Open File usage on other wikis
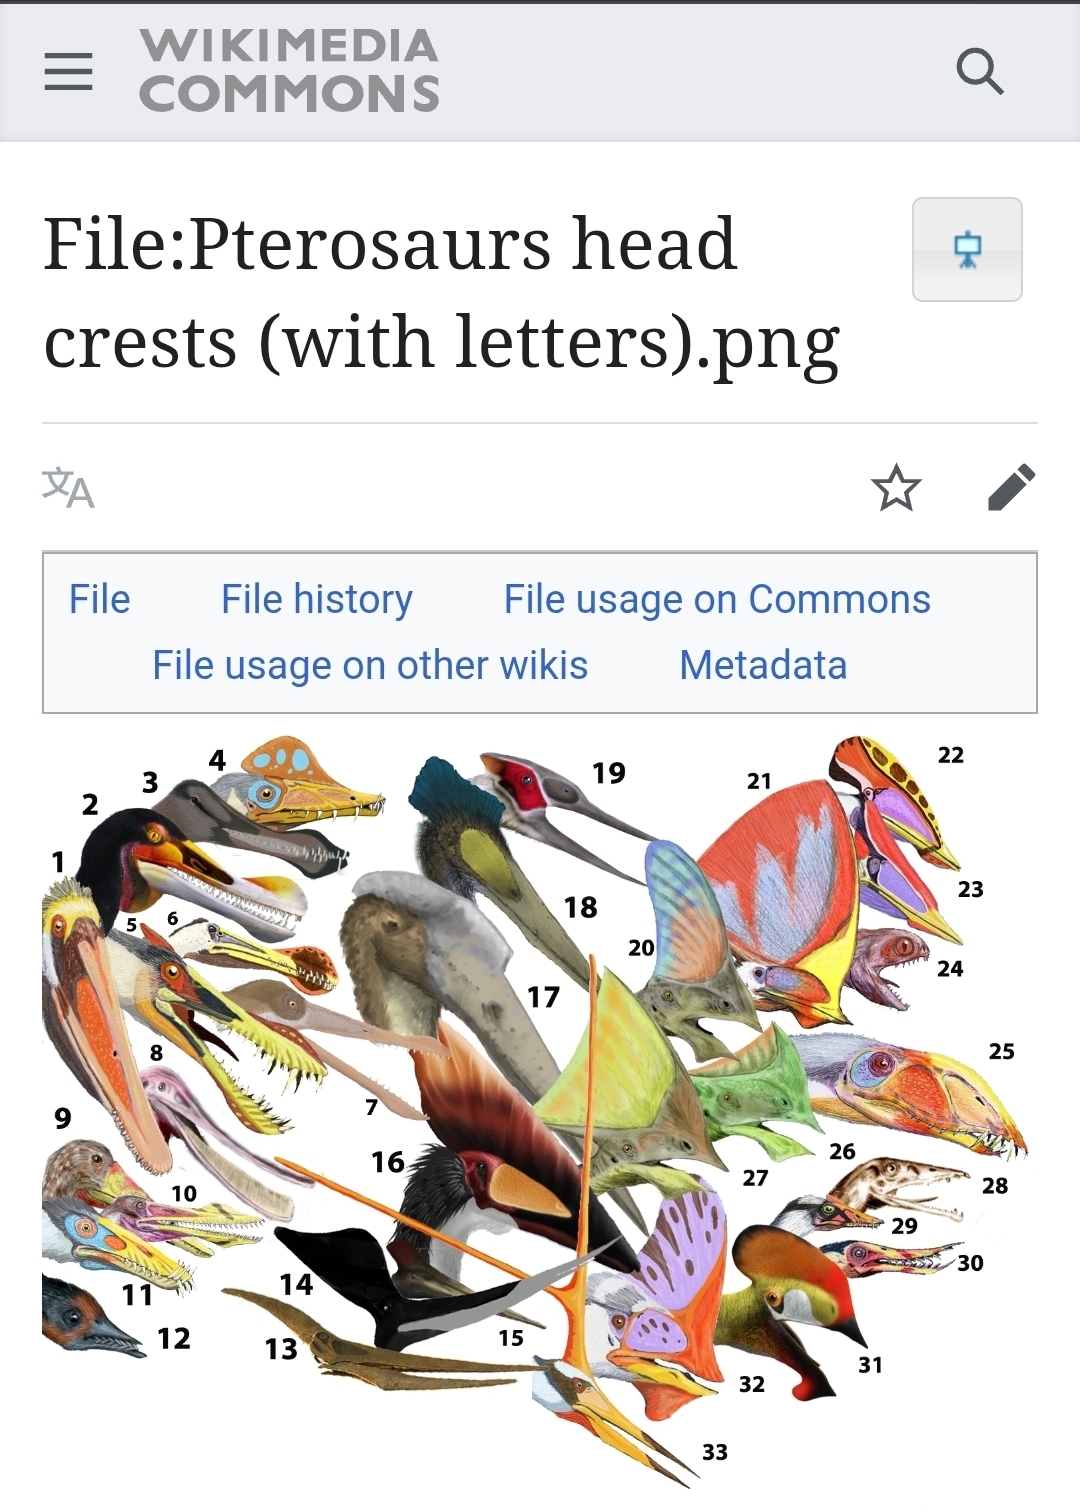The height and width of the screenshot is (1512, 1080). click(x=370, y=665)
